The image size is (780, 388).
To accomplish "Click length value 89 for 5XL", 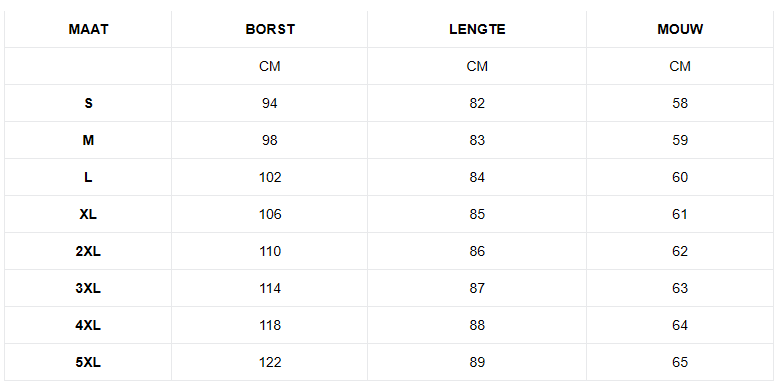I will [x=477, y=362].
